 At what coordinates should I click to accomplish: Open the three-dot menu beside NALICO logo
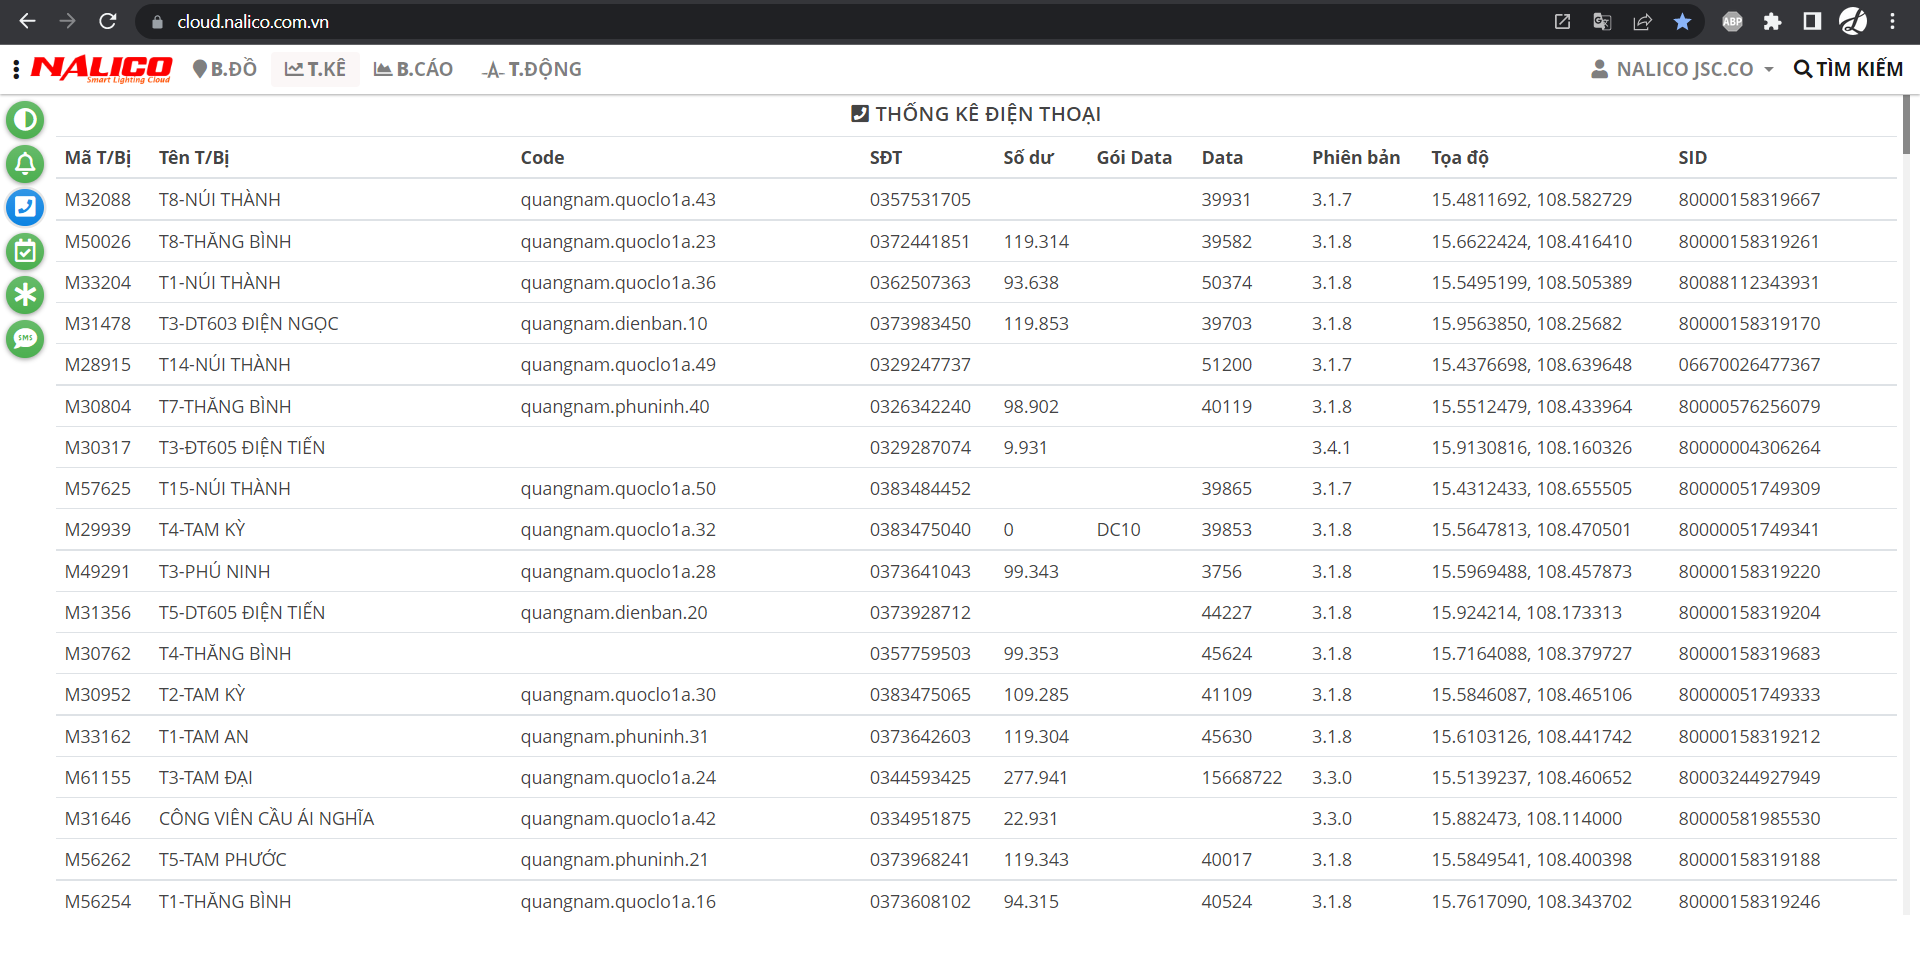click(x=16, y=69)
